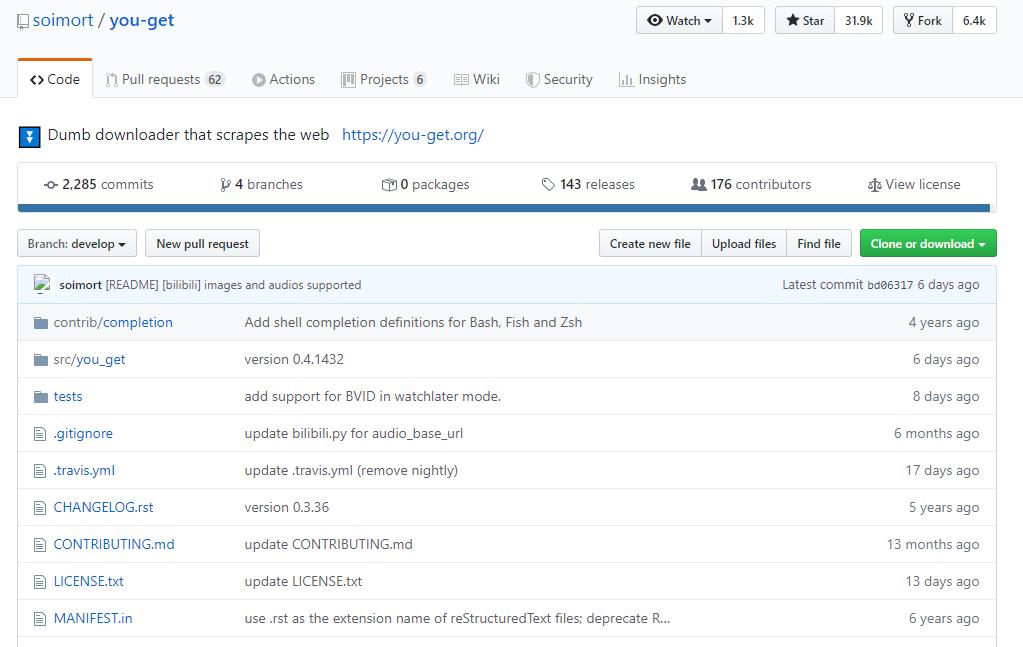Open the contrib folder icon
1023x647 pixels.
pos(41,322)
